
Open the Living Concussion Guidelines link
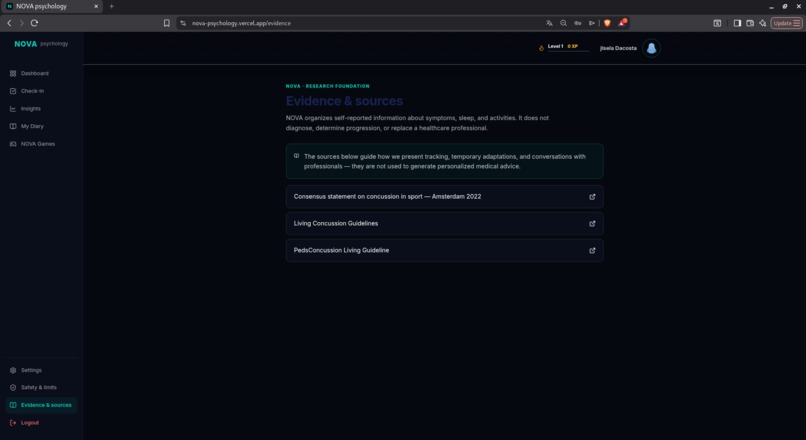[445, 224]
